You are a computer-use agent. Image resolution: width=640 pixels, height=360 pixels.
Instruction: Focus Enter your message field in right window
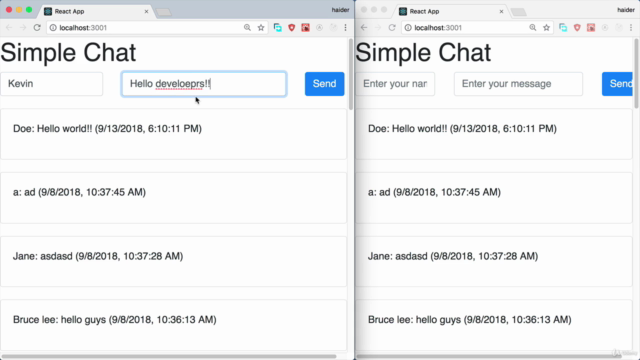[x=518, y=84]
